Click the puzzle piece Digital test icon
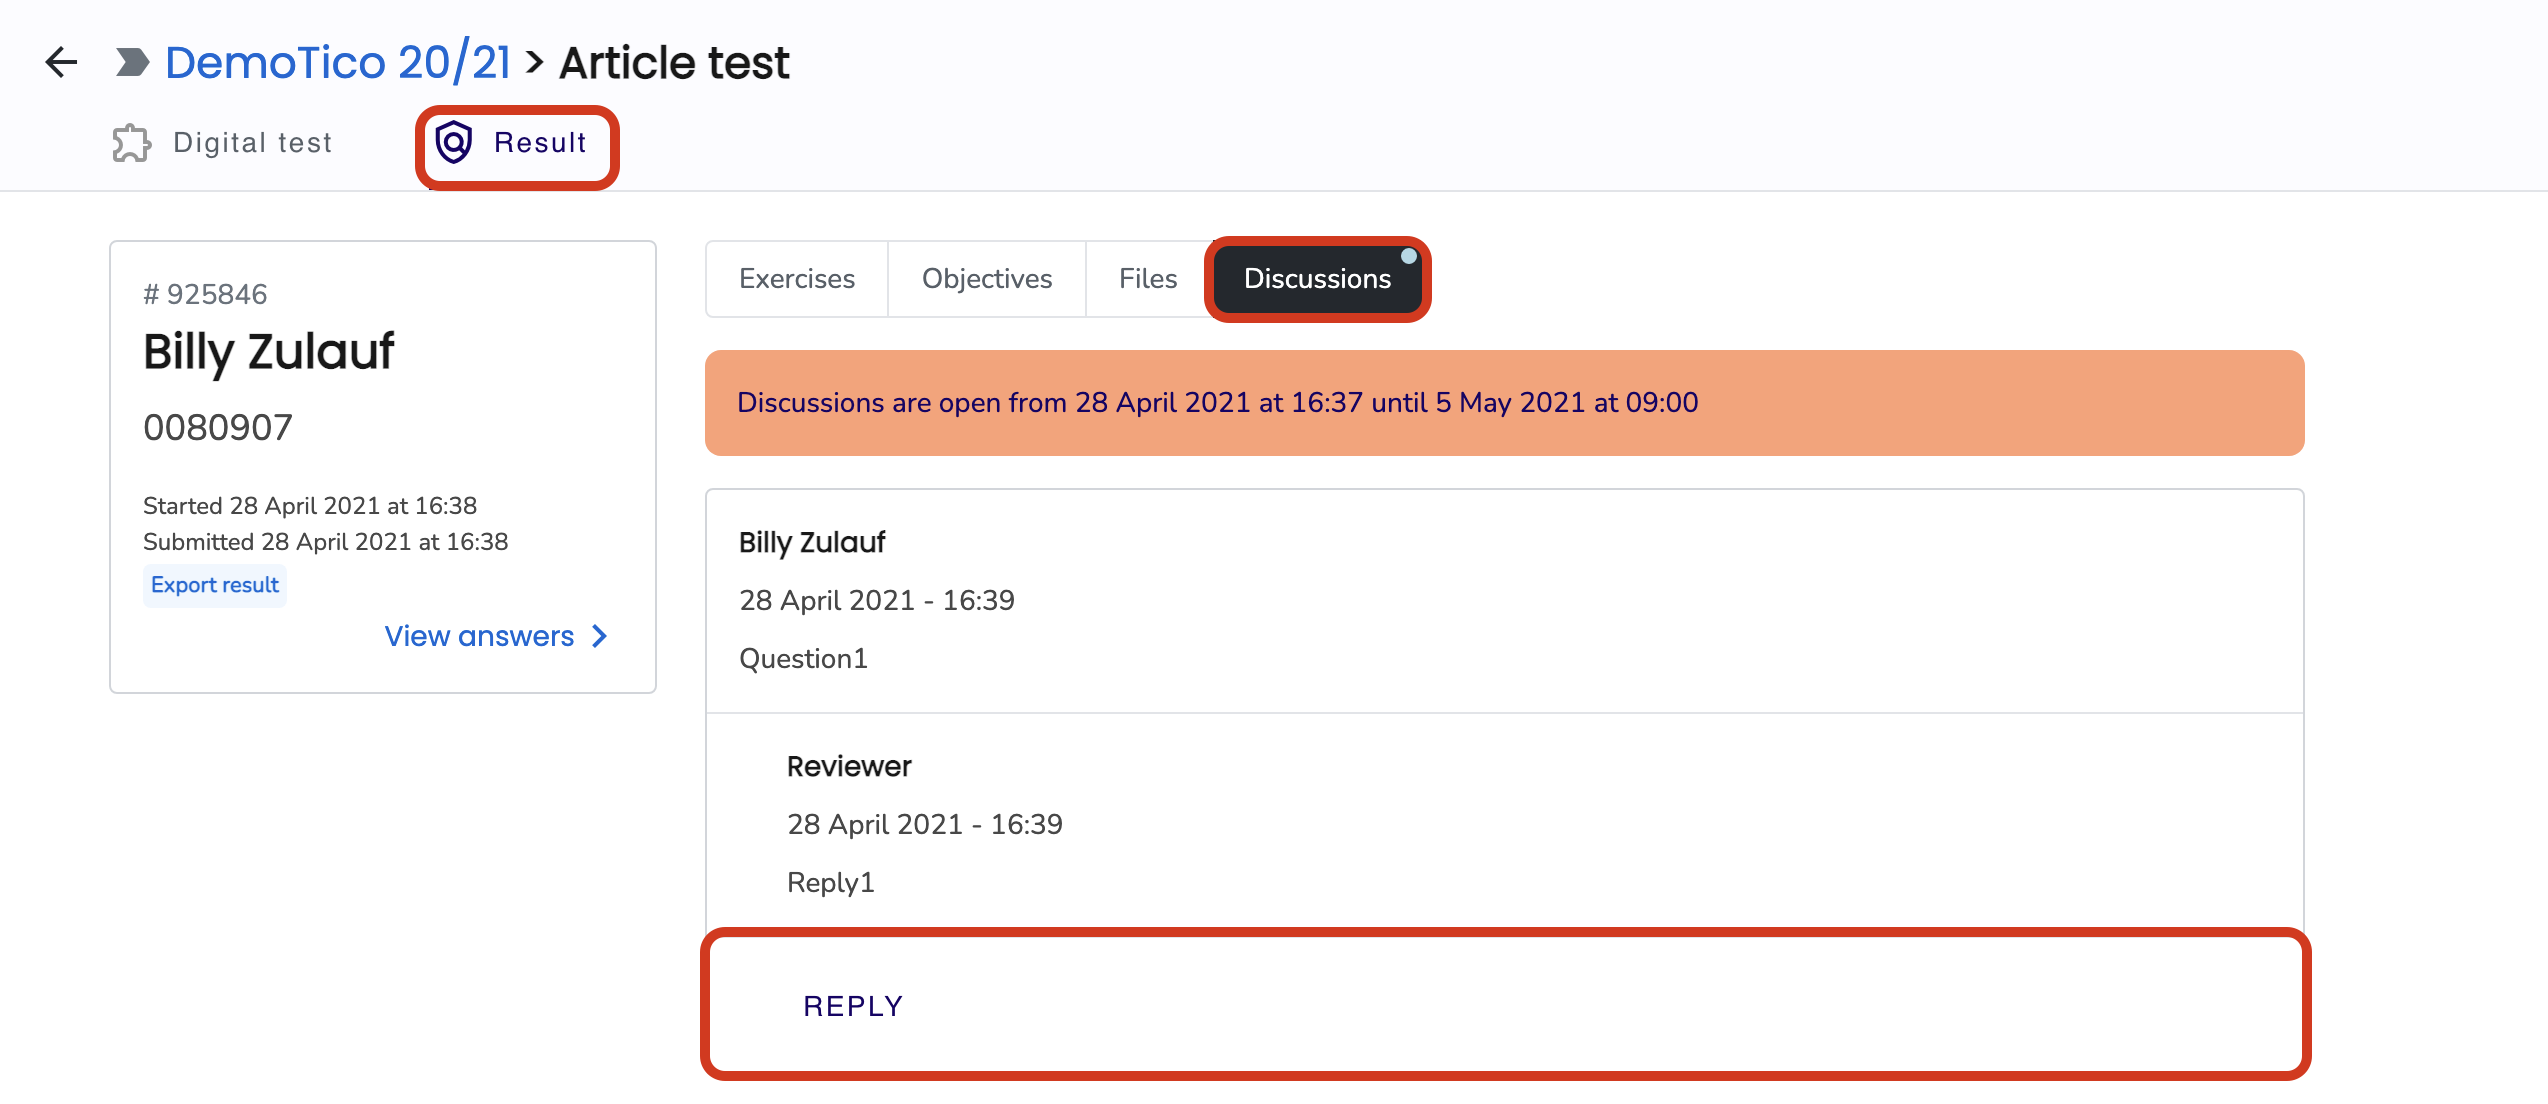Screen dimensions: 2548x1104 [x=131, y=143]
